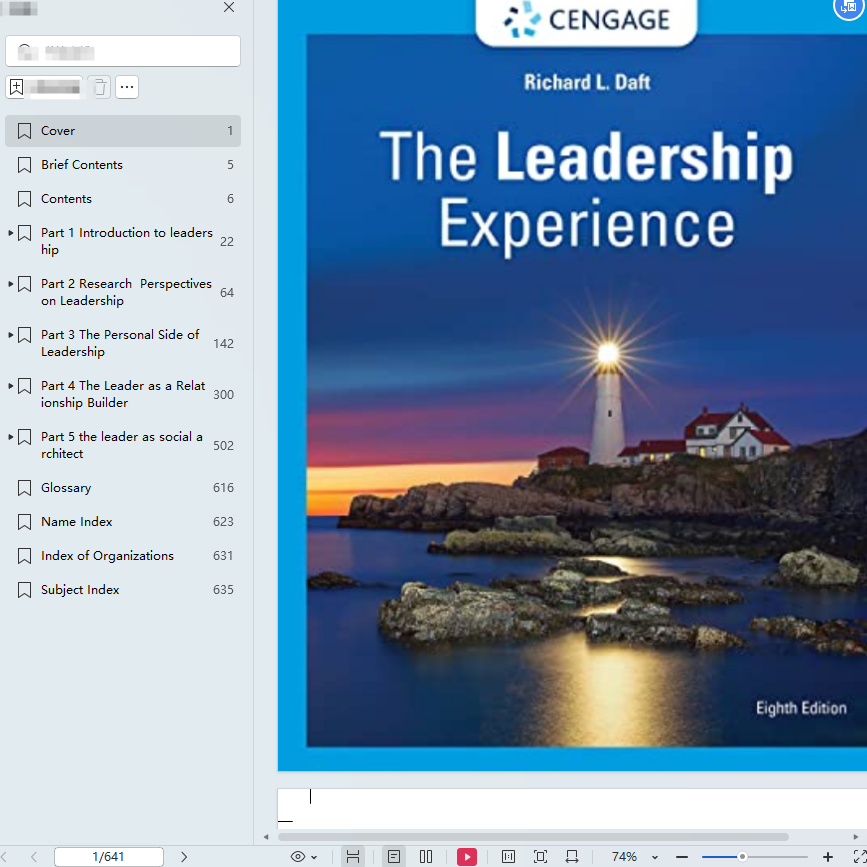Screen dimensions: 867x867
Task: Go to the previous page
Action: (34, 857)
